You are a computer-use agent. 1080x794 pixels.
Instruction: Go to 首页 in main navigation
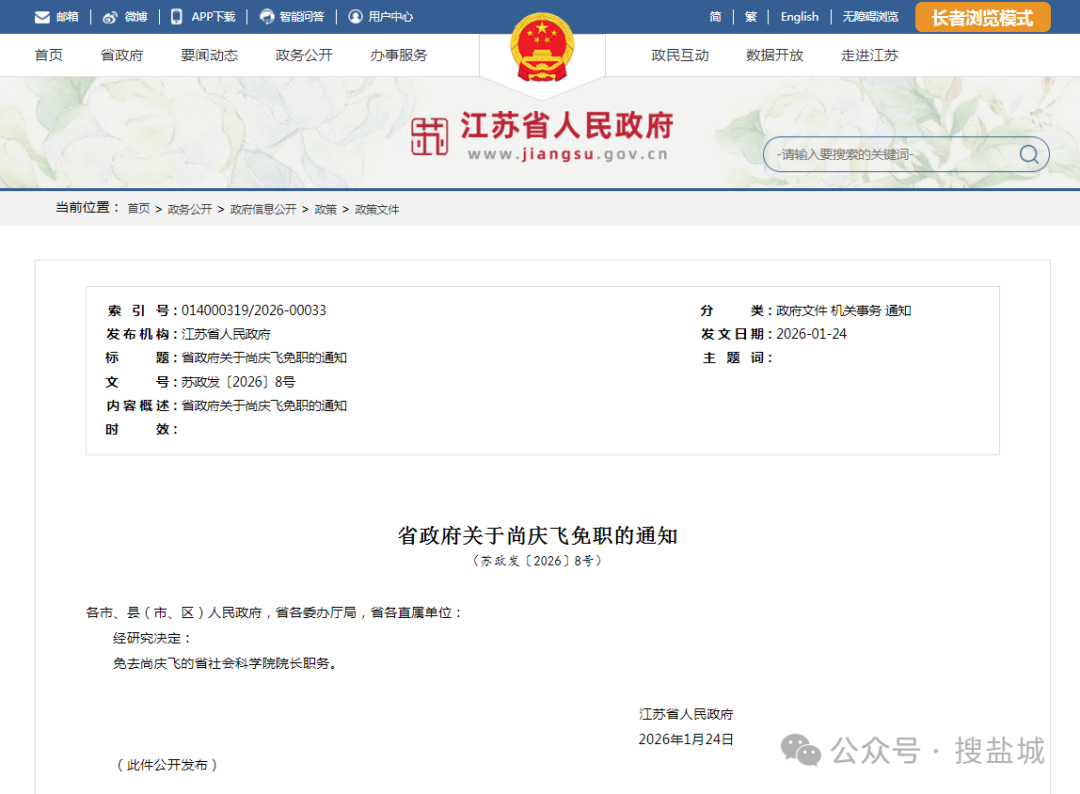click(x=49, y=55)
